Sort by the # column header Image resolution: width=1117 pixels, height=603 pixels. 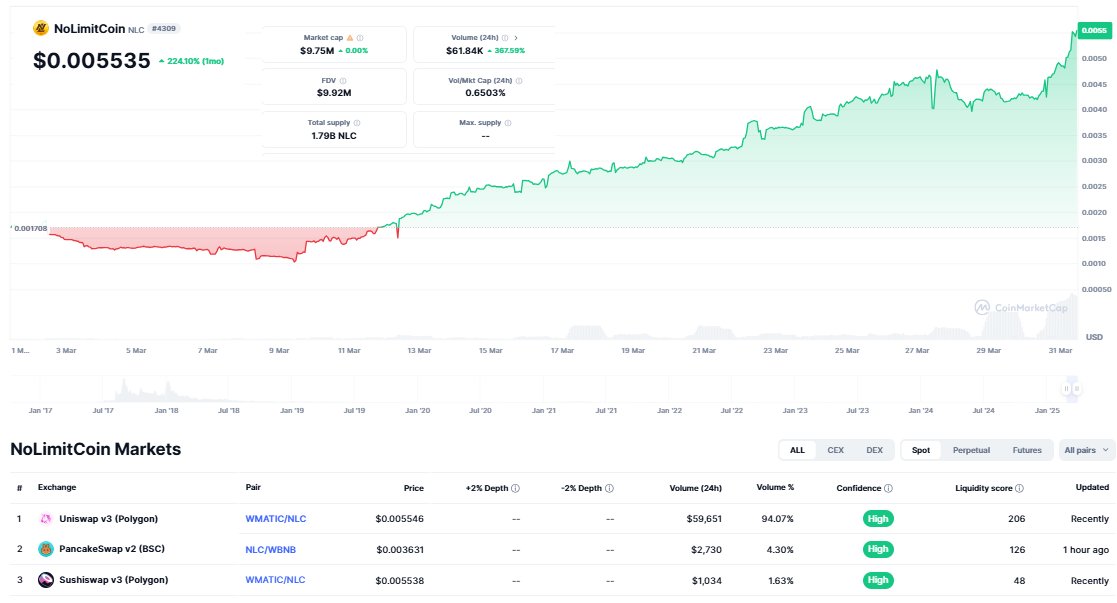click(19, 488)
